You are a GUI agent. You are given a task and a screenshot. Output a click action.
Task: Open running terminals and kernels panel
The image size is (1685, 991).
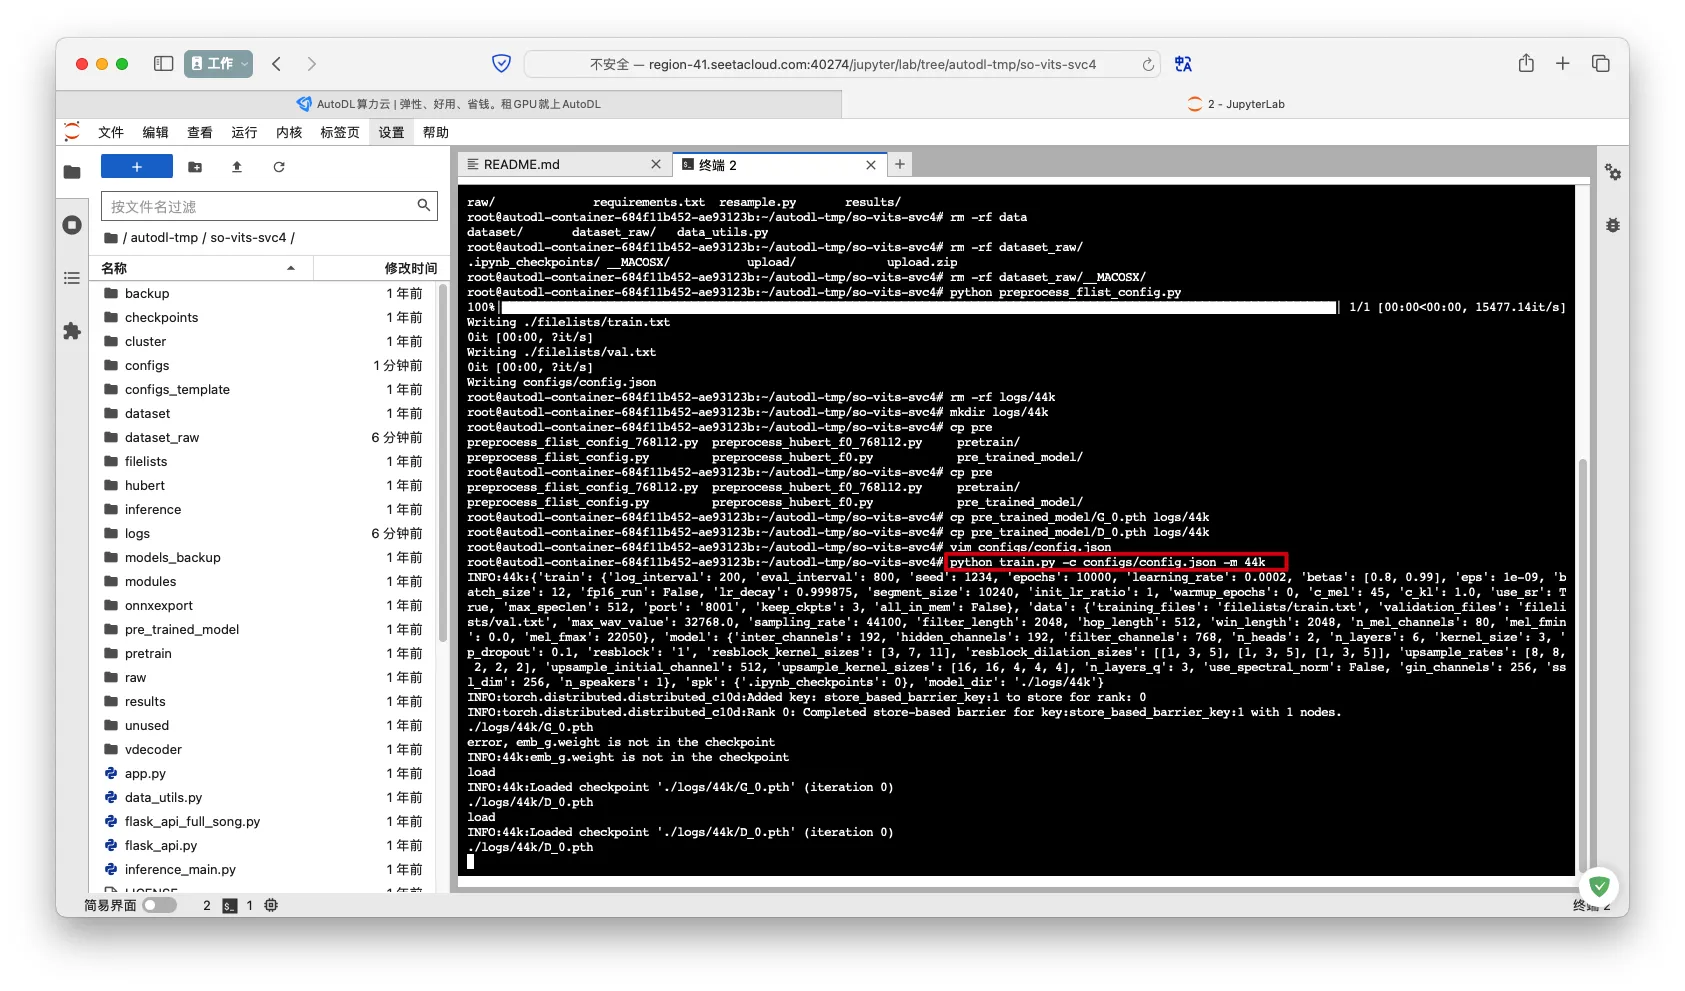[72, 225]
